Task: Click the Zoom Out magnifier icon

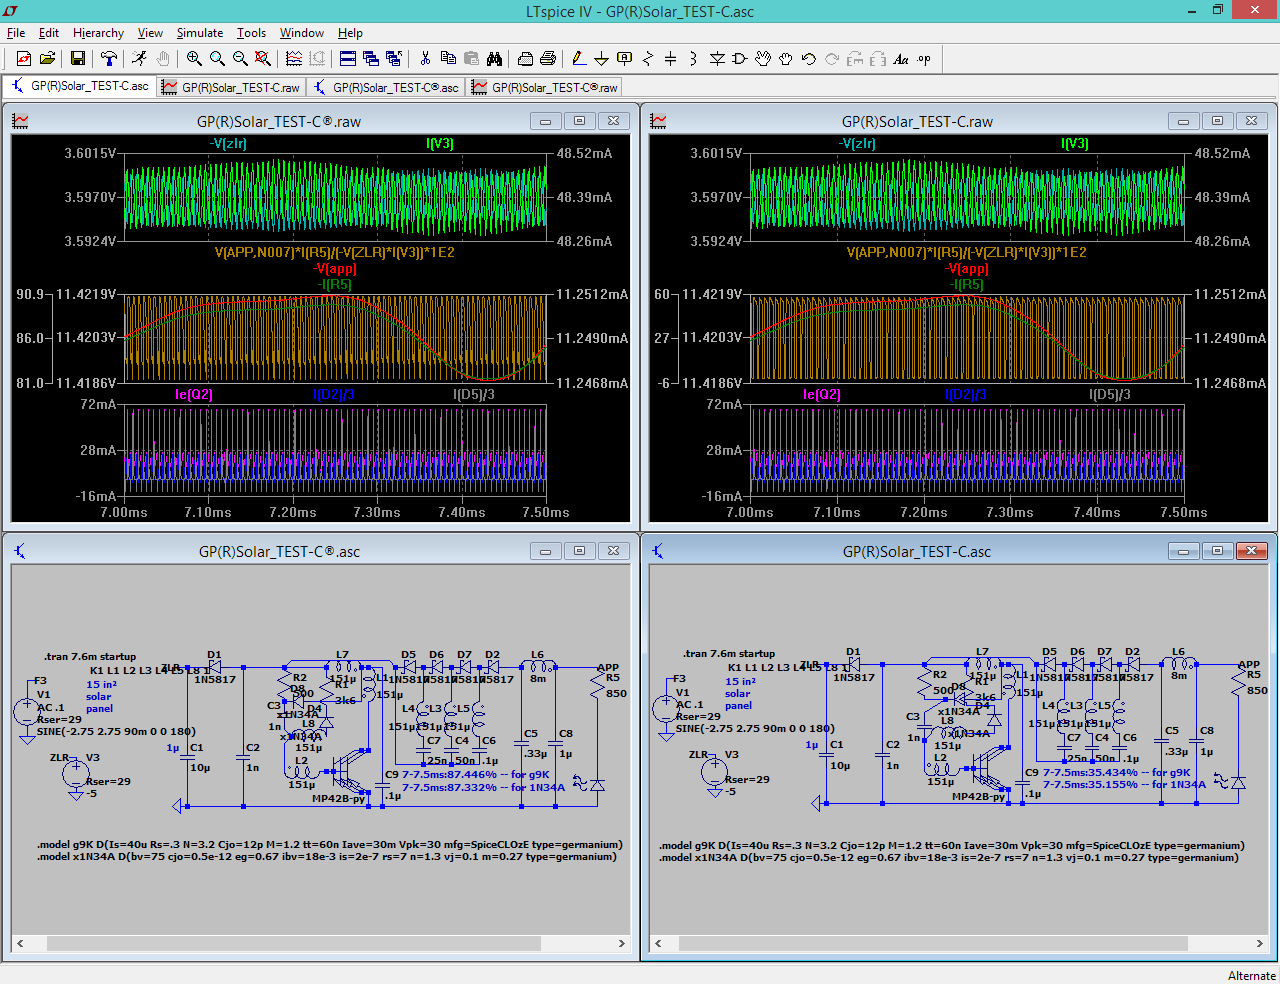Action: pos(240,59)
